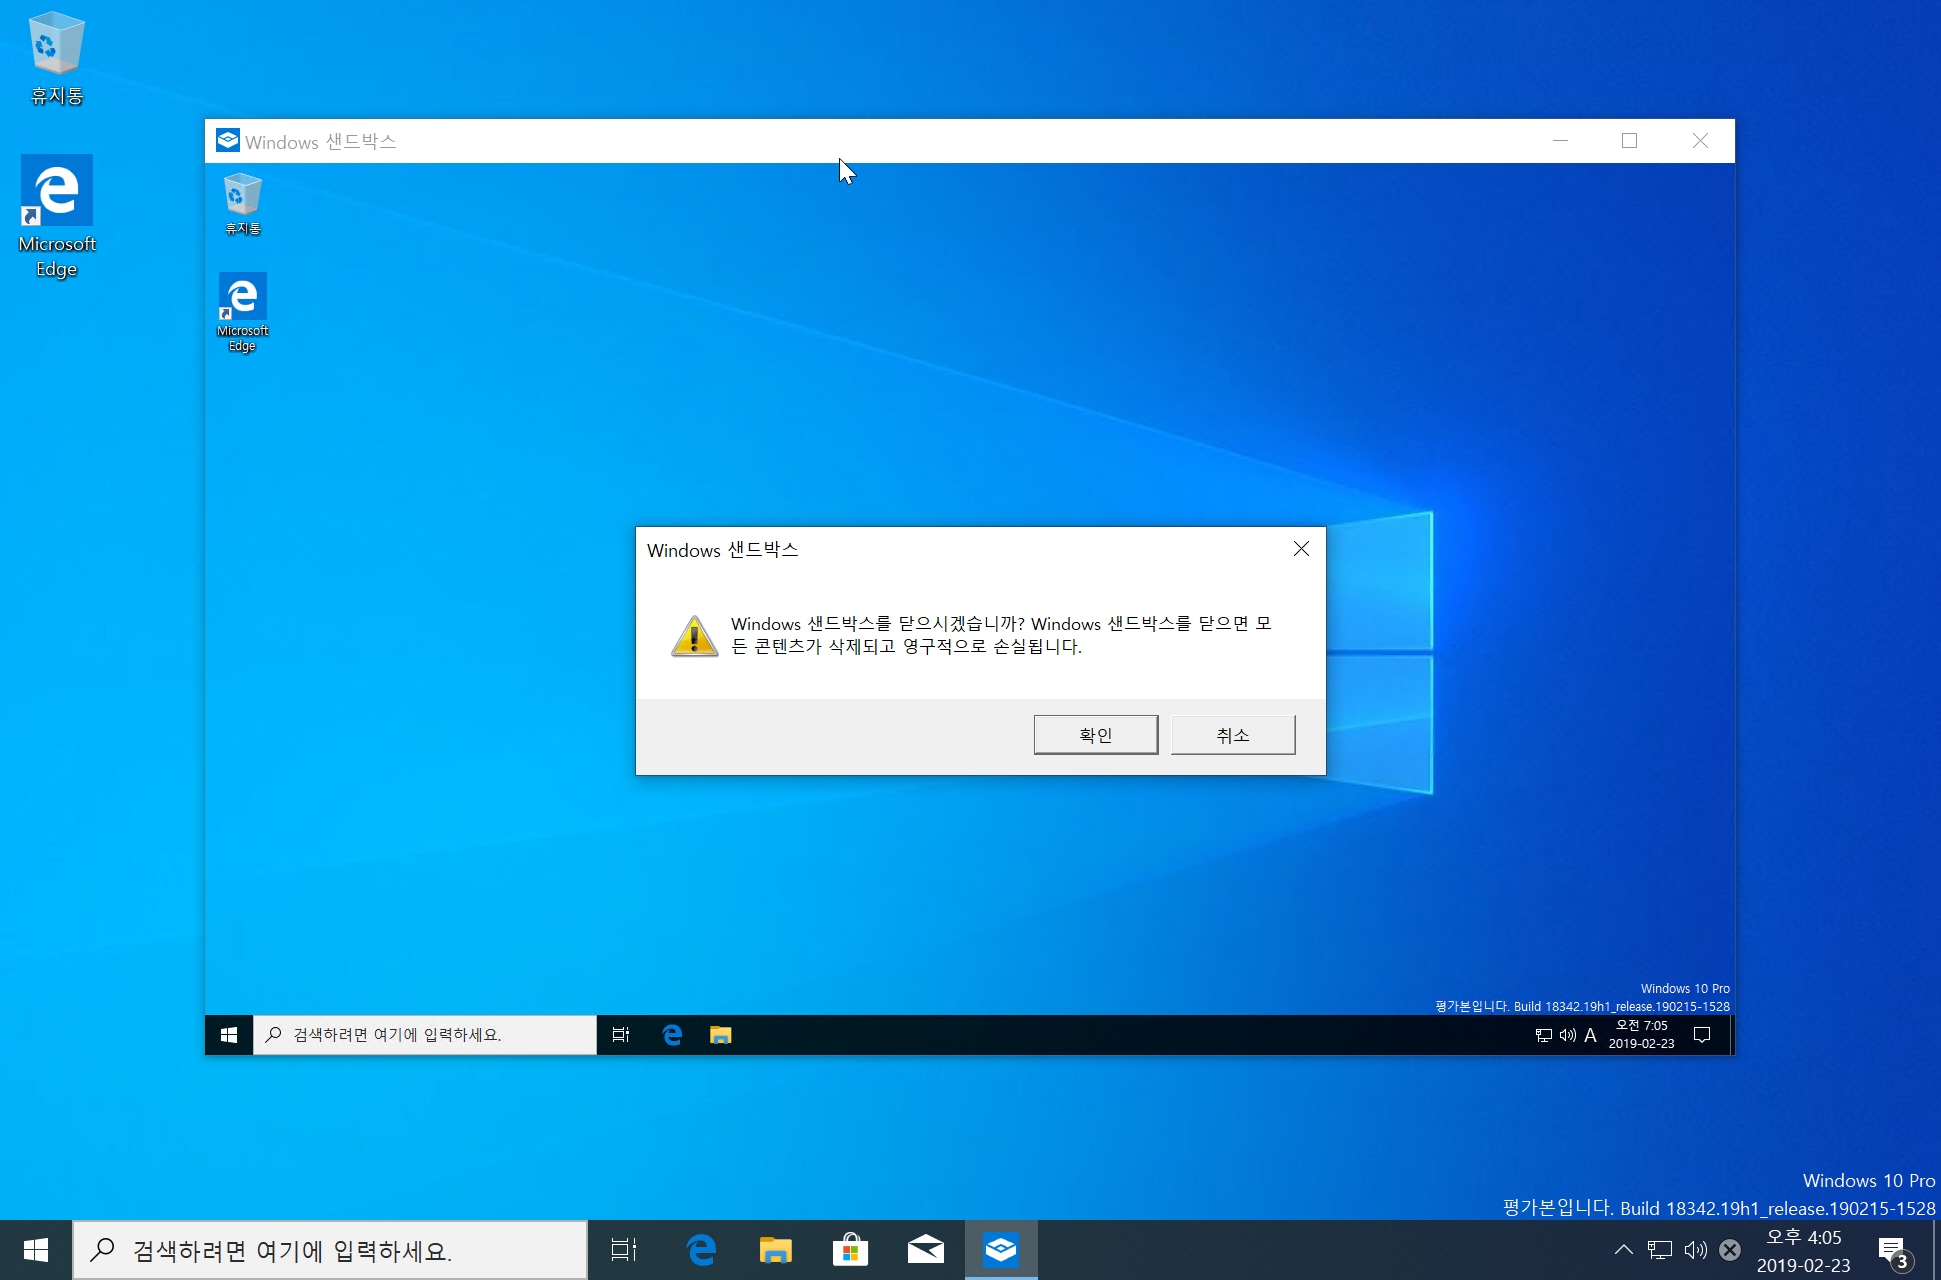Cancel the dialog with 취소 button

pyautogui.click(x=1232, y=735)
